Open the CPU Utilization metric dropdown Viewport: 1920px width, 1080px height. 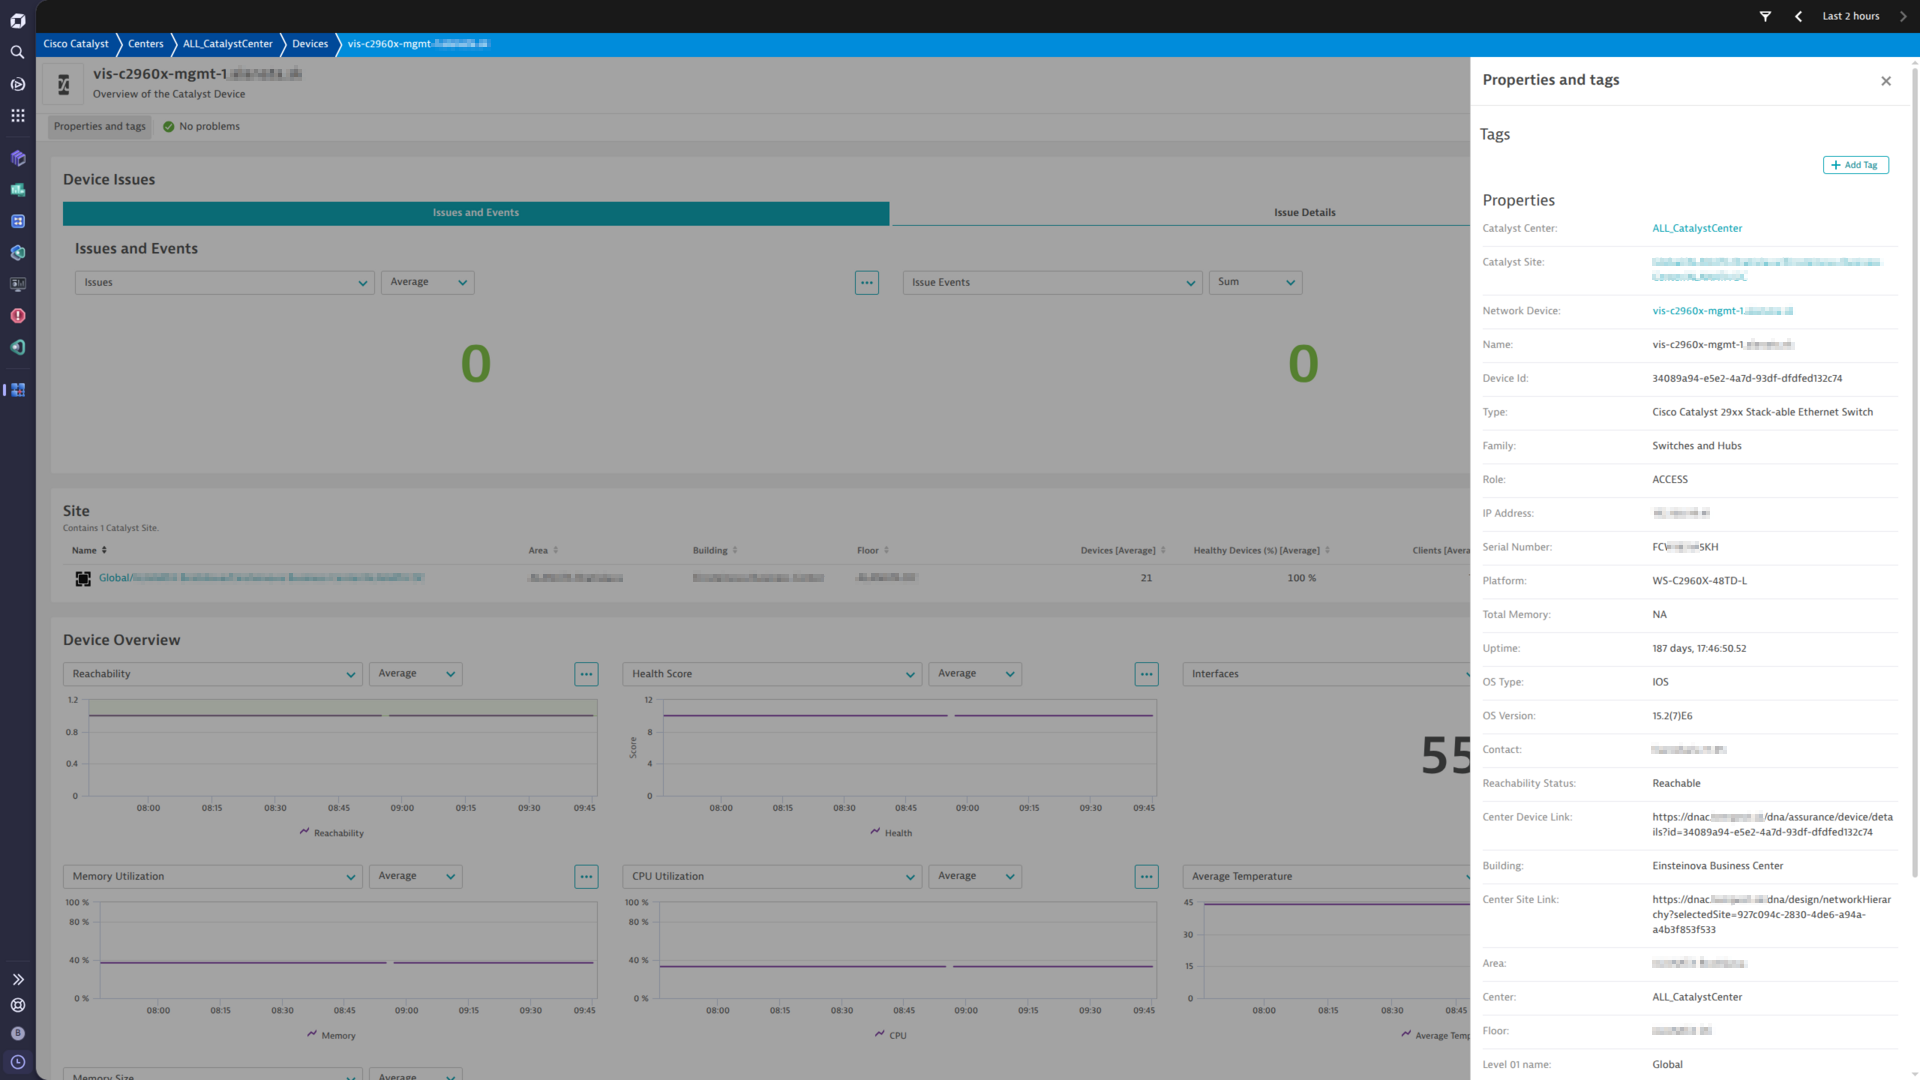coord(770,876)
